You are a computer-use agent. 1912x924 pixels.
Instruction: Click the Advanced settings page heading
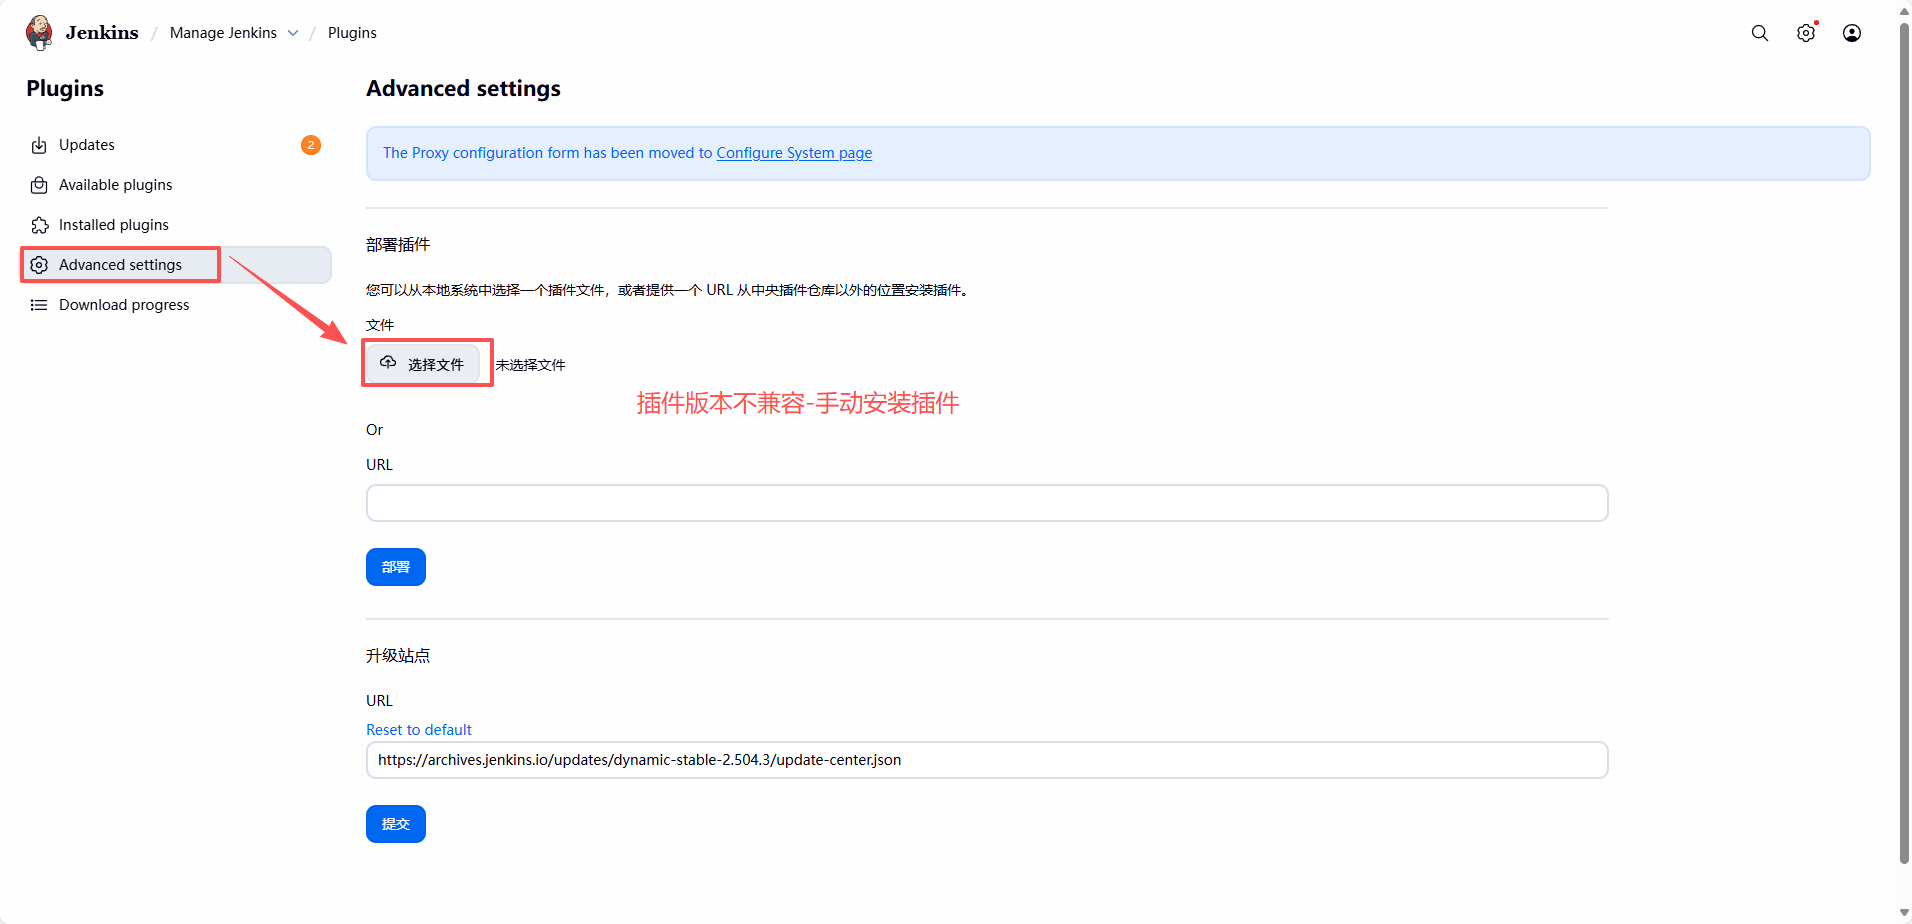click(x=463, y=89)
